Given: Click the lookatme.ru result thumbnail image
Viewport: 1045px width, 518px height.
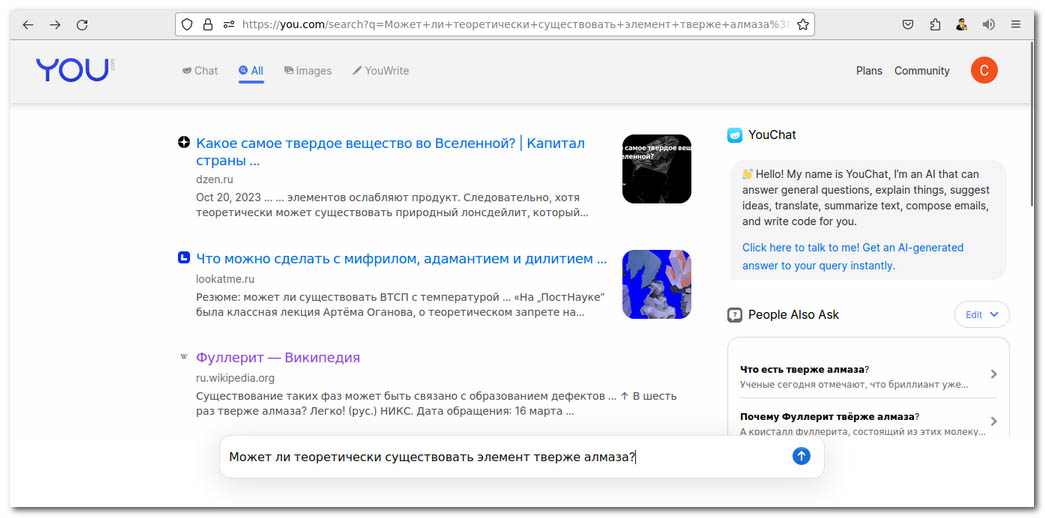Looking at the screenshot, I should [656, 284].
